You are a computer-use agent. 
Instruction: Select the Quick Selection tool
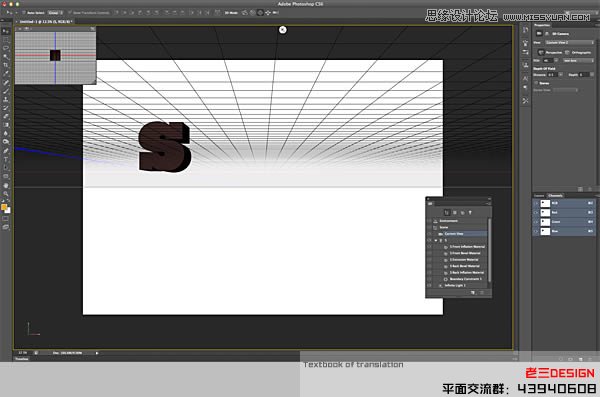[x=6, y=57]
